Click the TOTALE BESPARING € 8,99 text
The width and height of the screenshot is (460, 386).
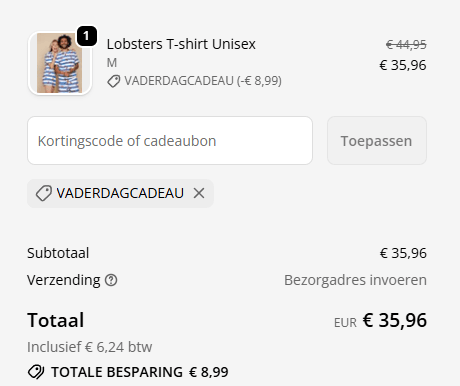140,372
